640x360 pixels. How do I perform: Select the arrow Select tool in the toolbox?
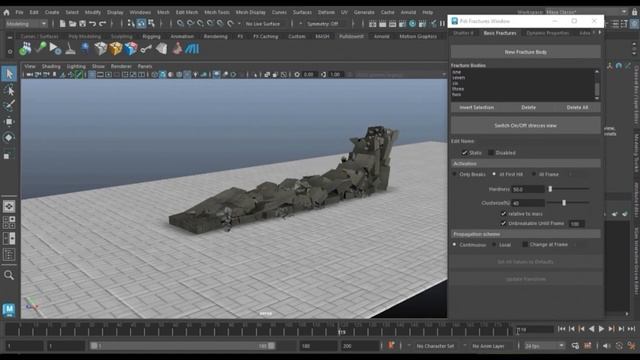click(9, 73)
